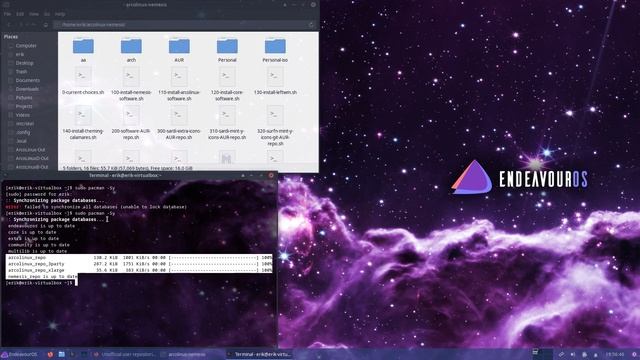
Task: Open the File menu in file manager
Action: click(x=7, y=14)
